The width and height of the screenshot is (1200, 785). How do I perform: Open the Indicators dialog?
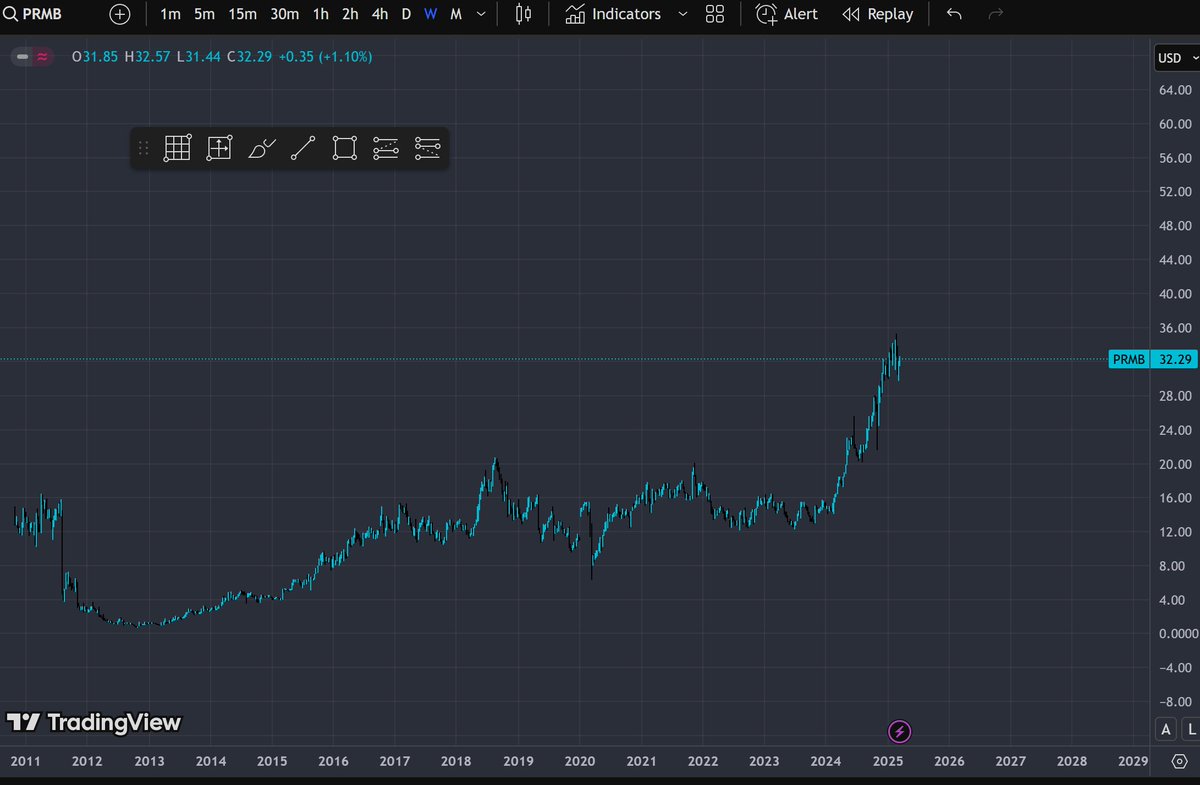point(613,14)
